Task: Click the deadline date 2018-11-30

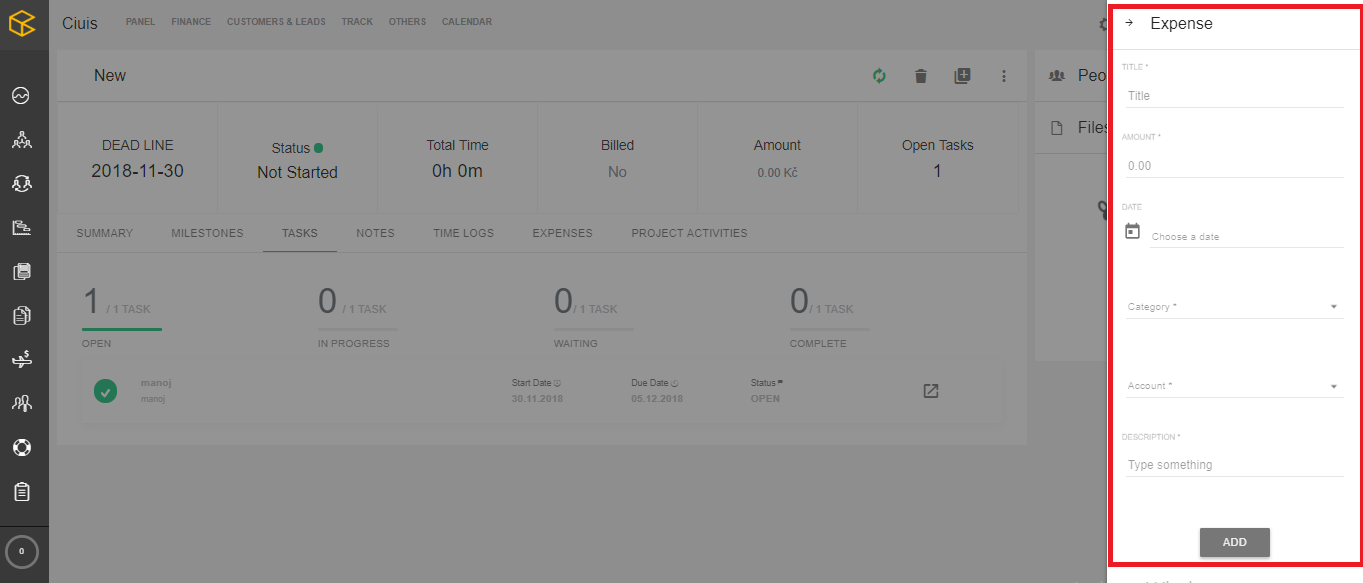Action: [x=137, y=171]
